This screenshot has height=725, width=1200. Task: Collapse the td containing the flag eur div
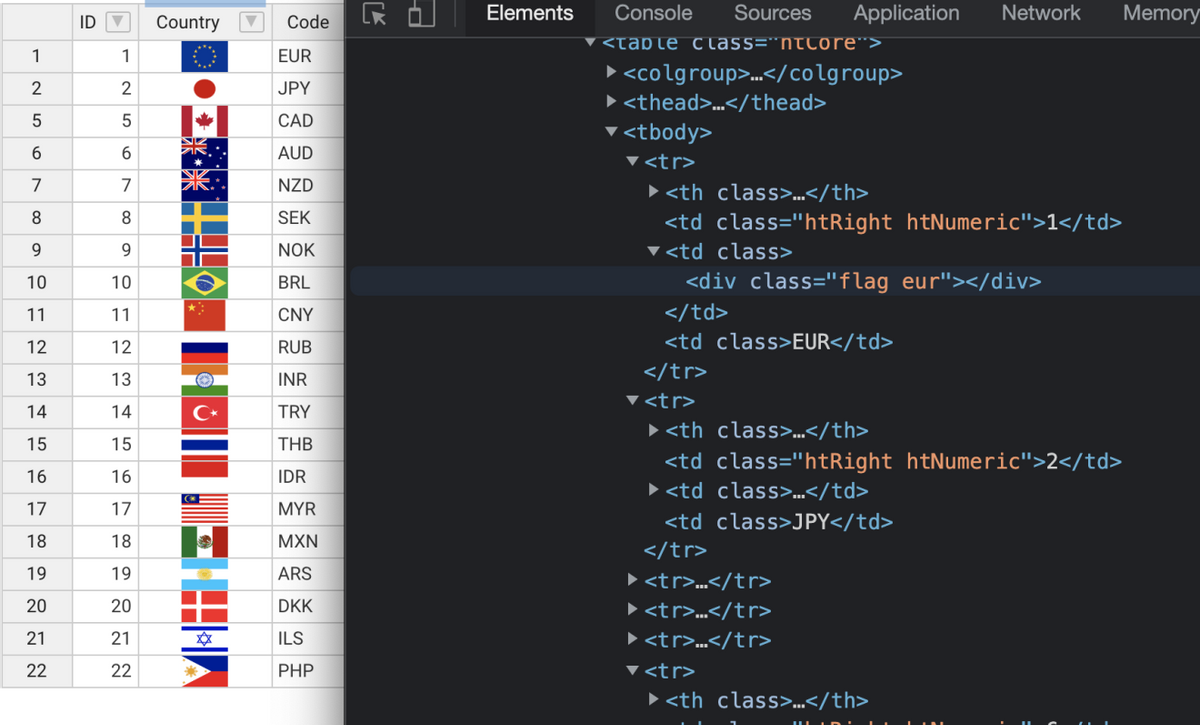(x=654, y=251)
